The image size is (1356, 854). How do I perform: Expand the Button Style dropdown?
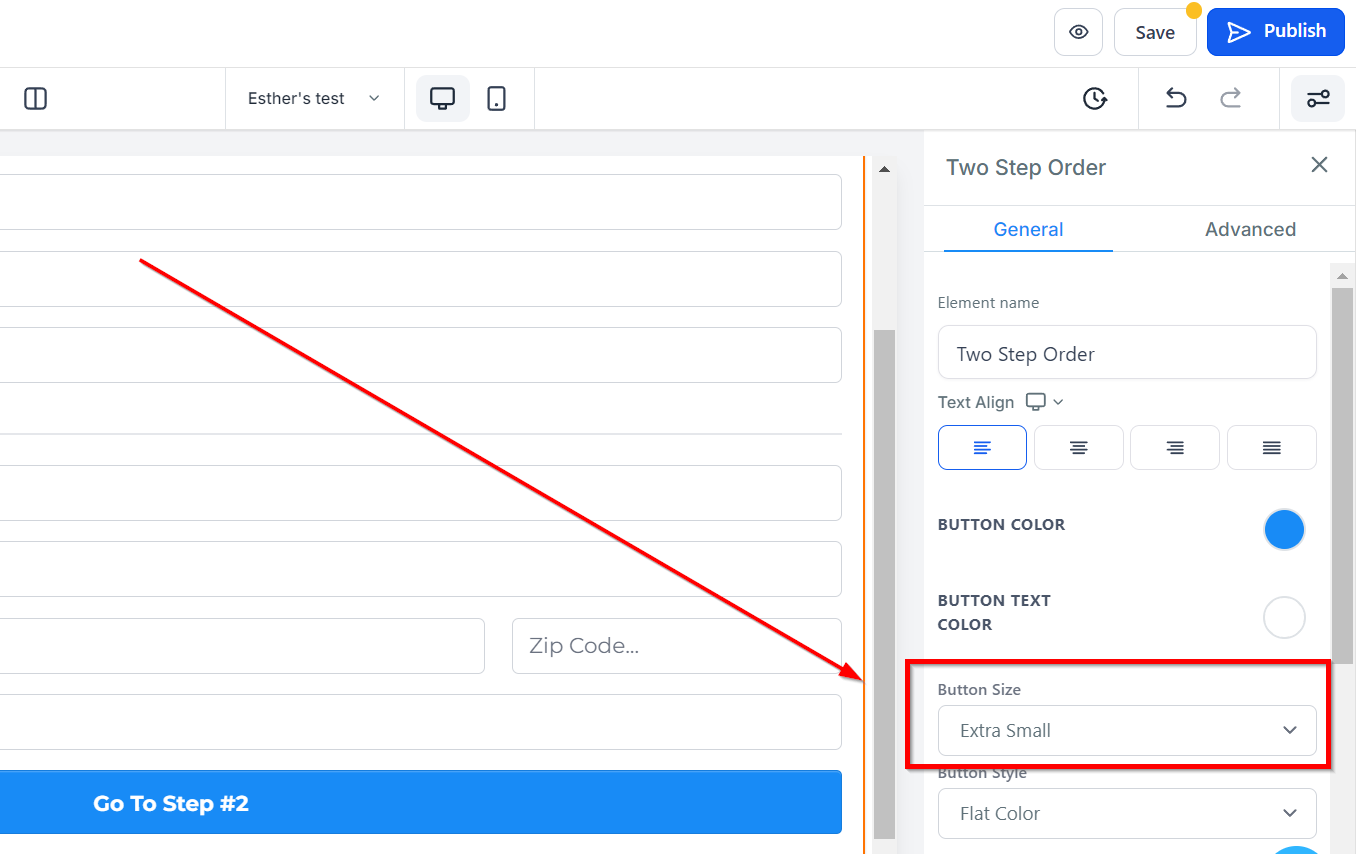[x=1127, y=814]
